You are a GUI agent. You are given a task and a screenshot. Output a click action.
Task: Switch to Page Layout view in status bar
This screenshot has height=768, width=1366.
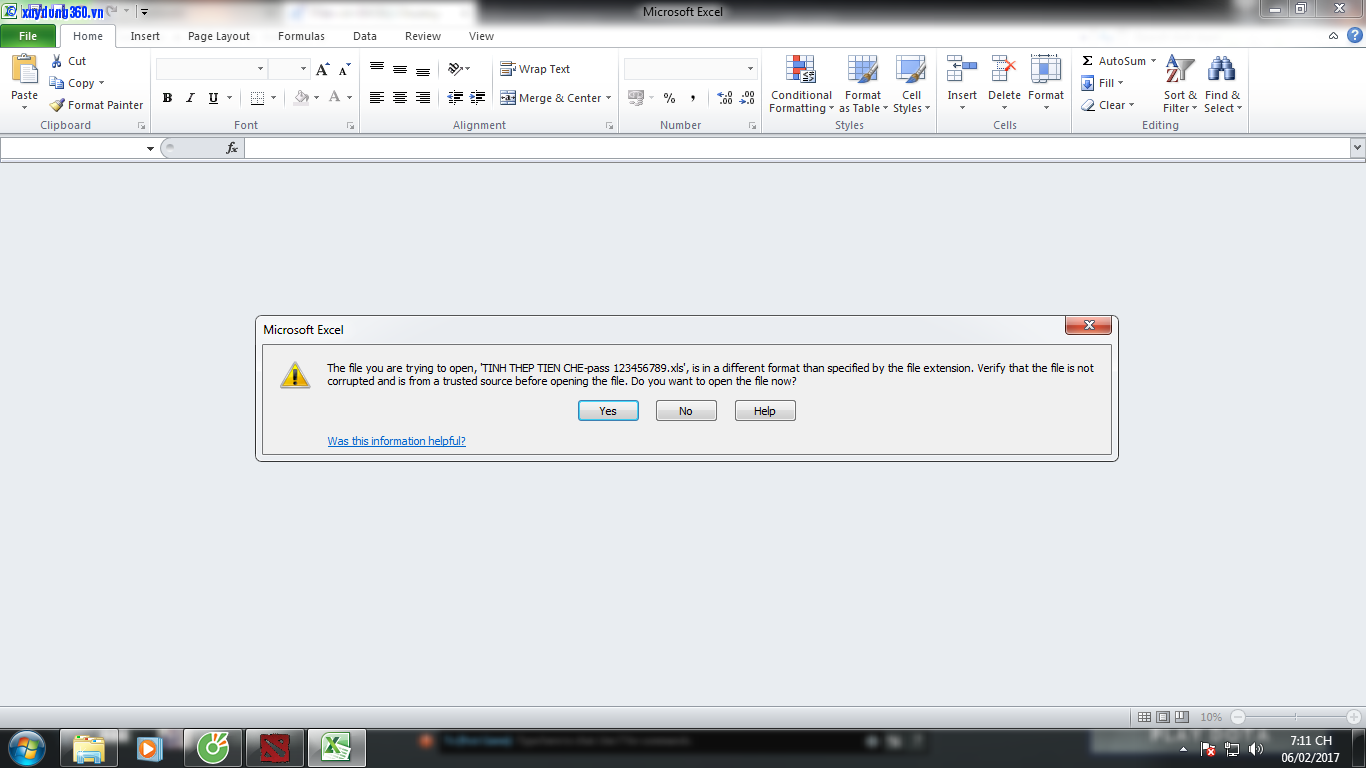tap(1163, 717)
